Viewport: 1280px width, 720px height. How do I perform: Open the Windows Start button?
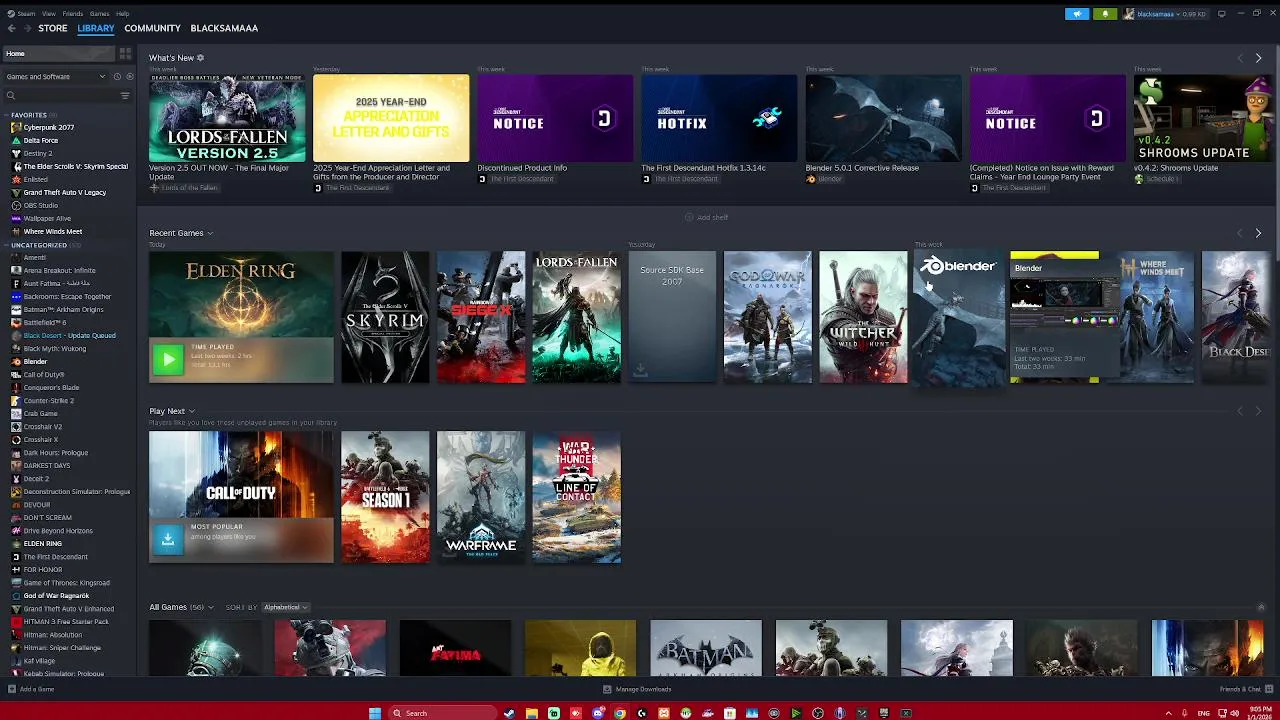(x=375, y=713)
